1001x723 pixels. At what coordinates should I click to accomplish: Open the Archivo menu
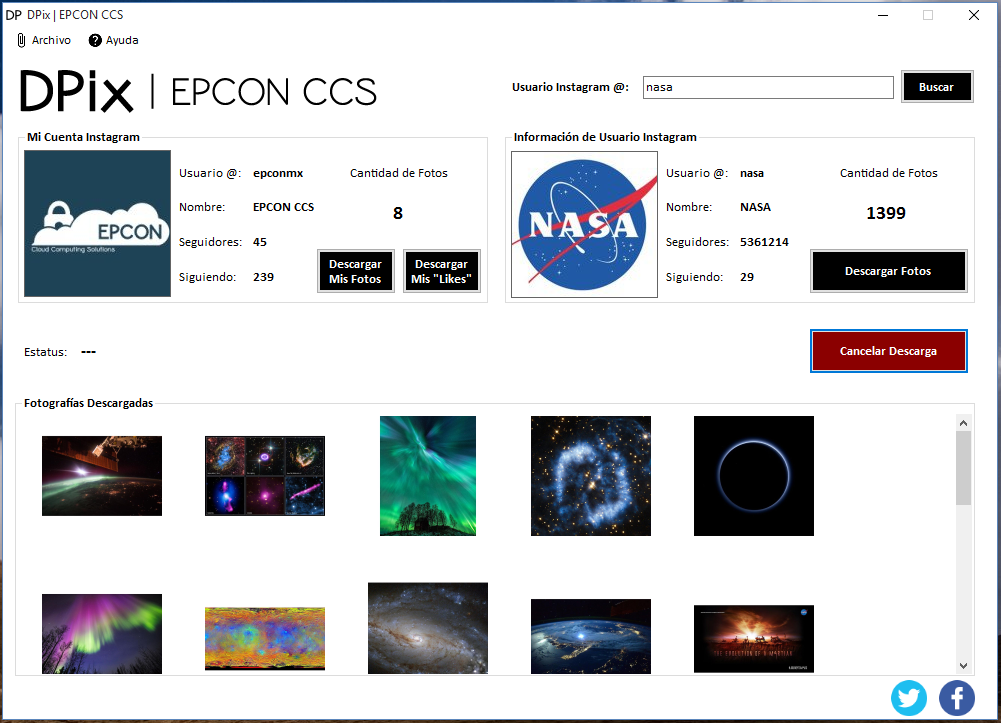point(43,40)
